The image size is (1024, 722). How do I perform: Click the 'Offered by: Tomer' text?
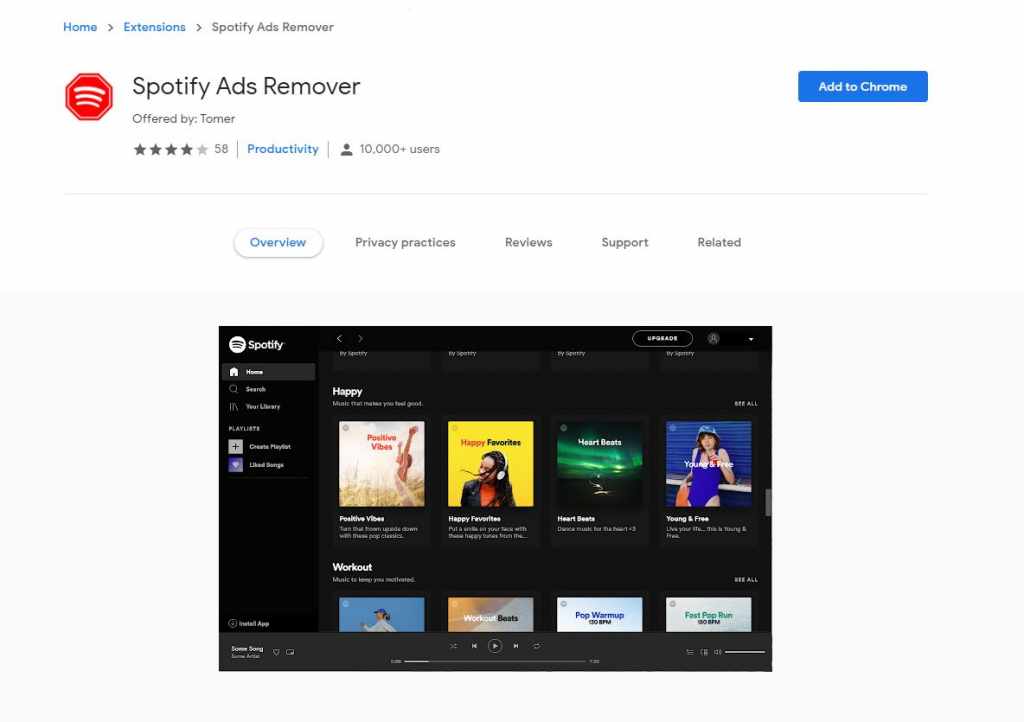click(x=184, y=118)
